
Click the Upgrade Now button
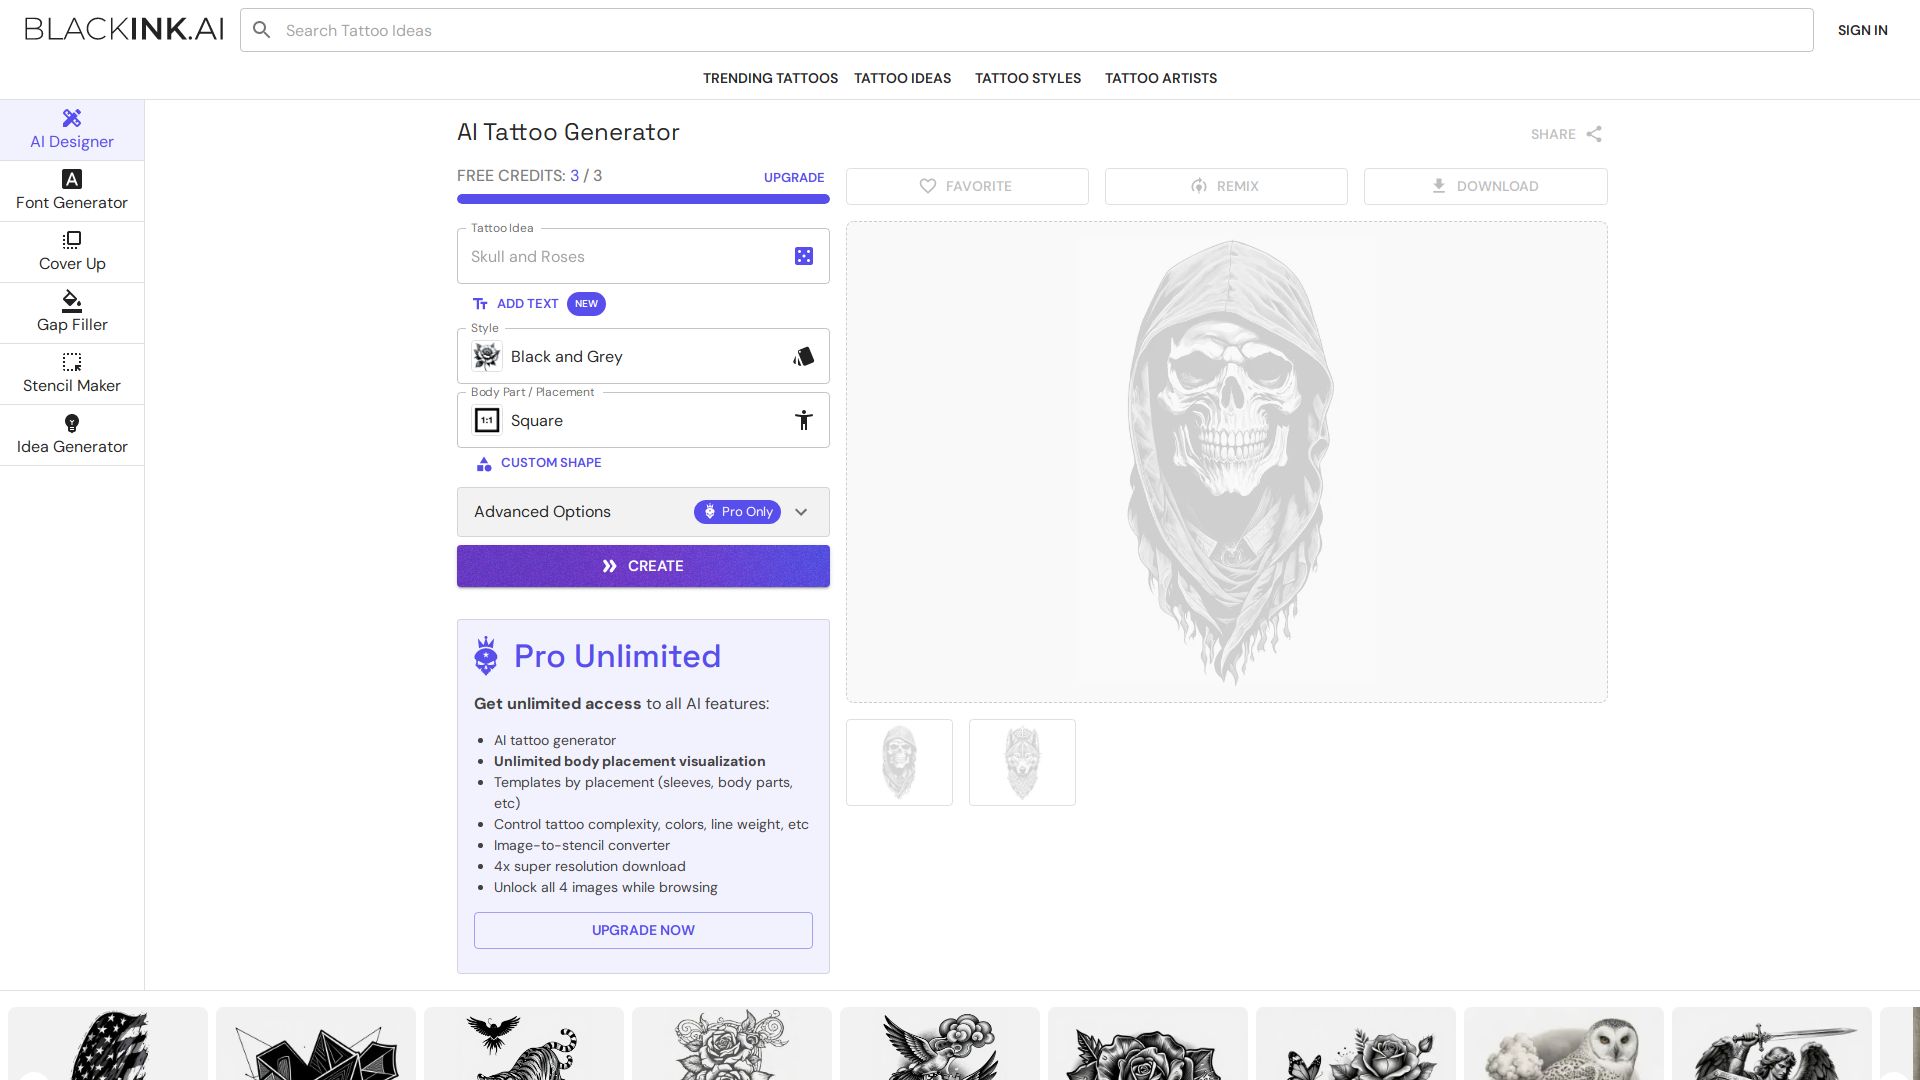[643, 930]
